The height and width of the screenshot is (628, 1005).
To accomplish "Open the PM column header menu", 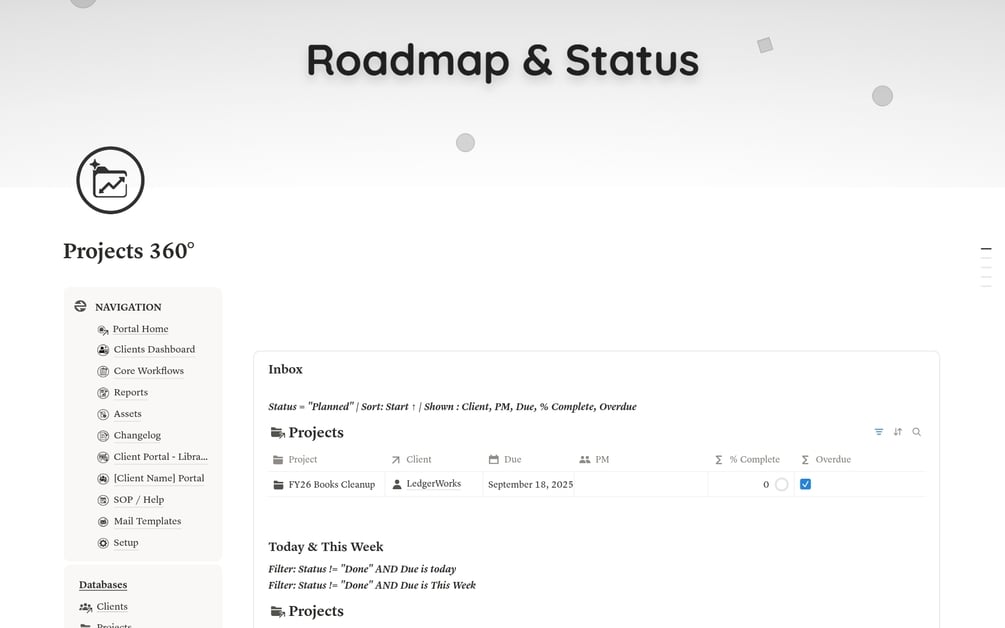I will coord(594,459).
